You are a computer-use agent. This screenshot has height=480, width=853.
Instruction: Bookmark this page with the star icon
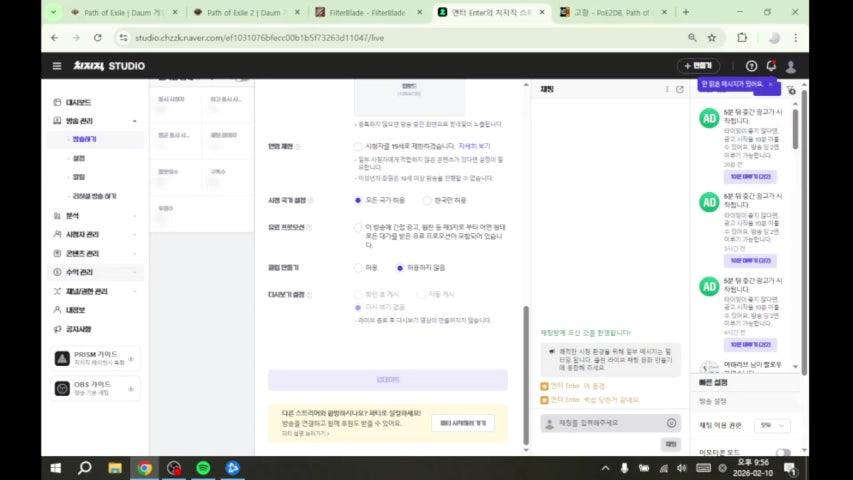712,38
